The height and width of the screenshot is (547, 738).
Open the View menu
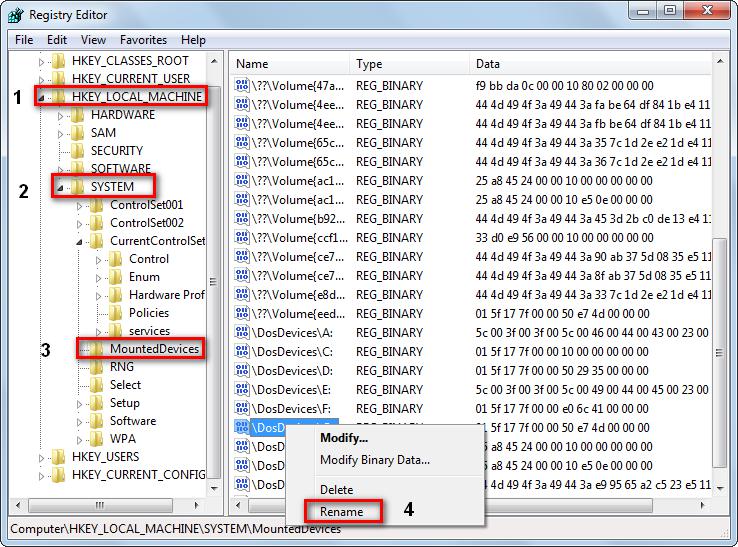click(x=93, y=40)
